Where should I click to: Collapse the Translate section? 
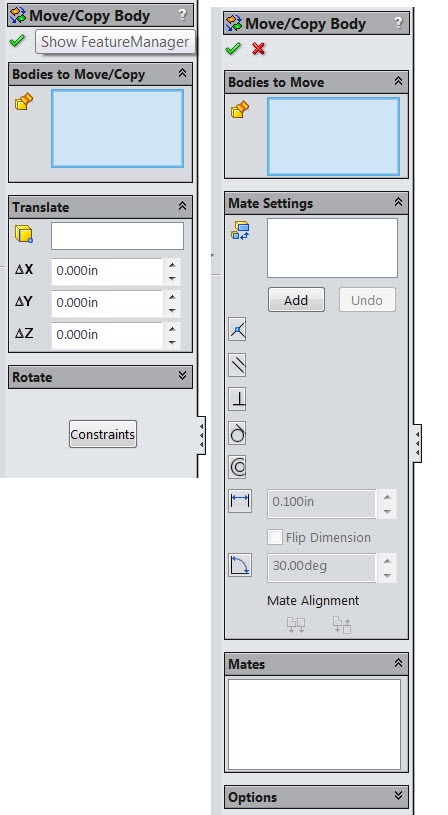(x=182, y=206)
